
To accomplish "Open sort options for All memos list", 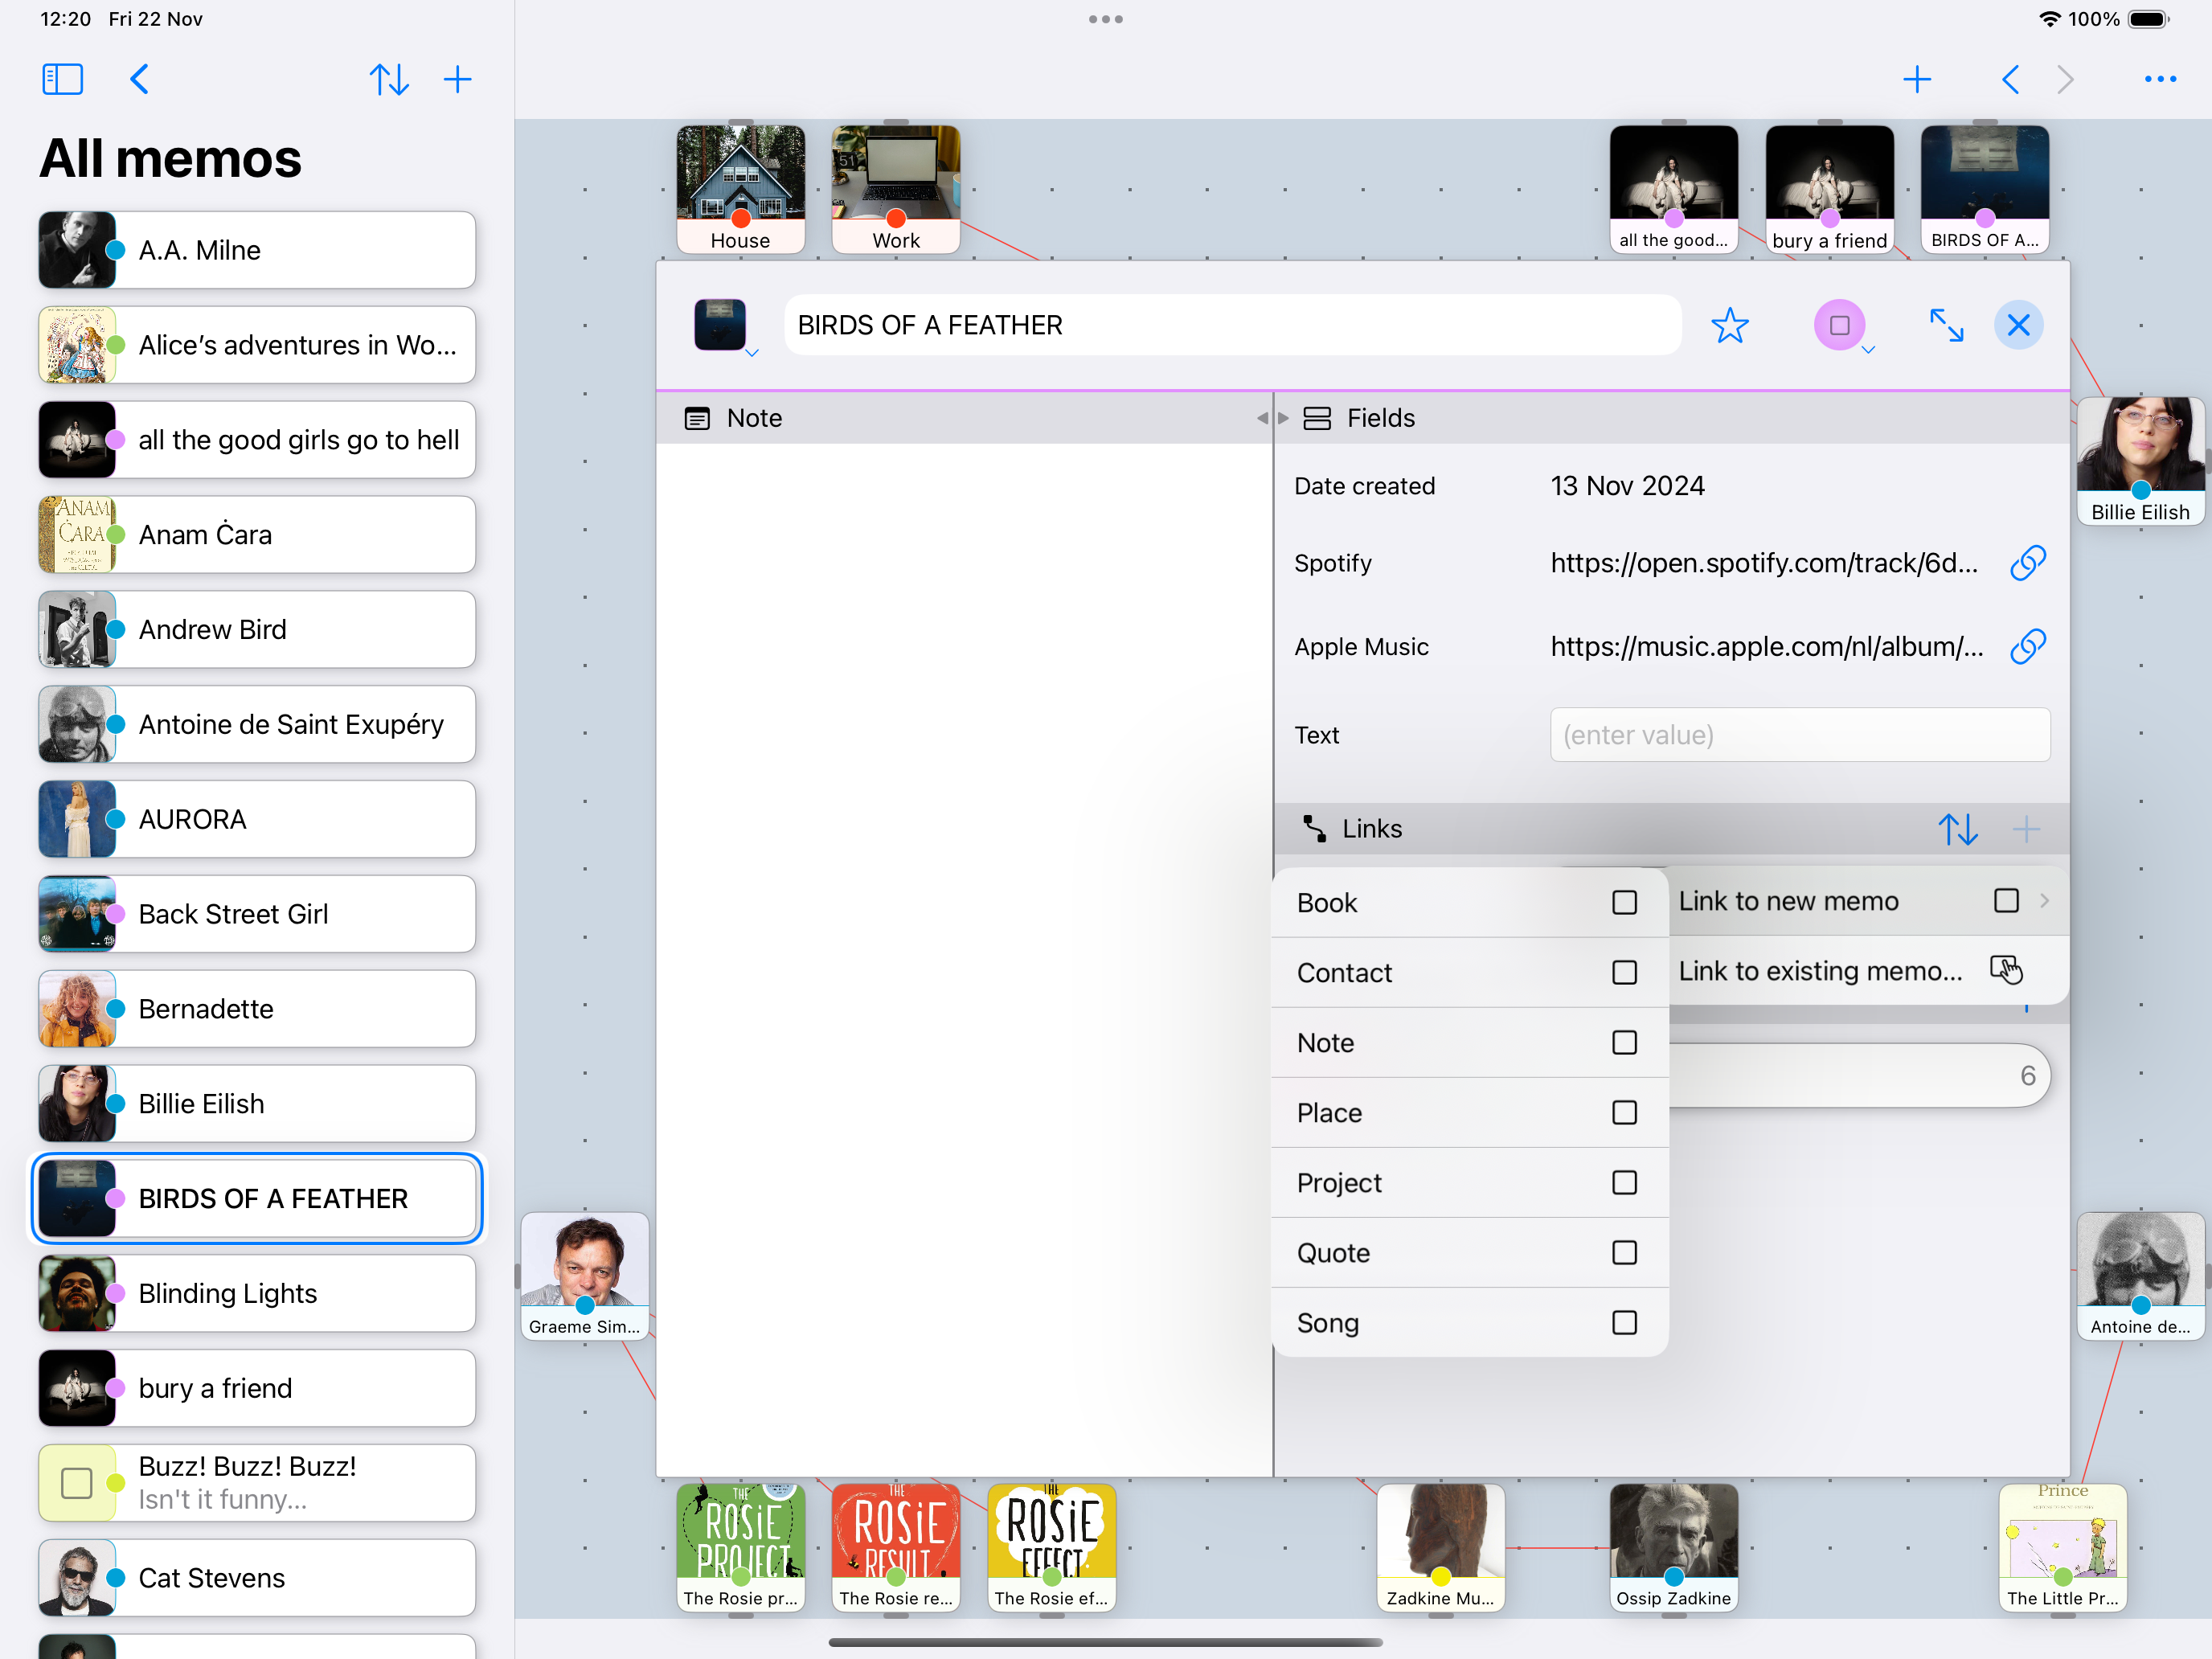I will pyautogui.click(x=390, y=79).
